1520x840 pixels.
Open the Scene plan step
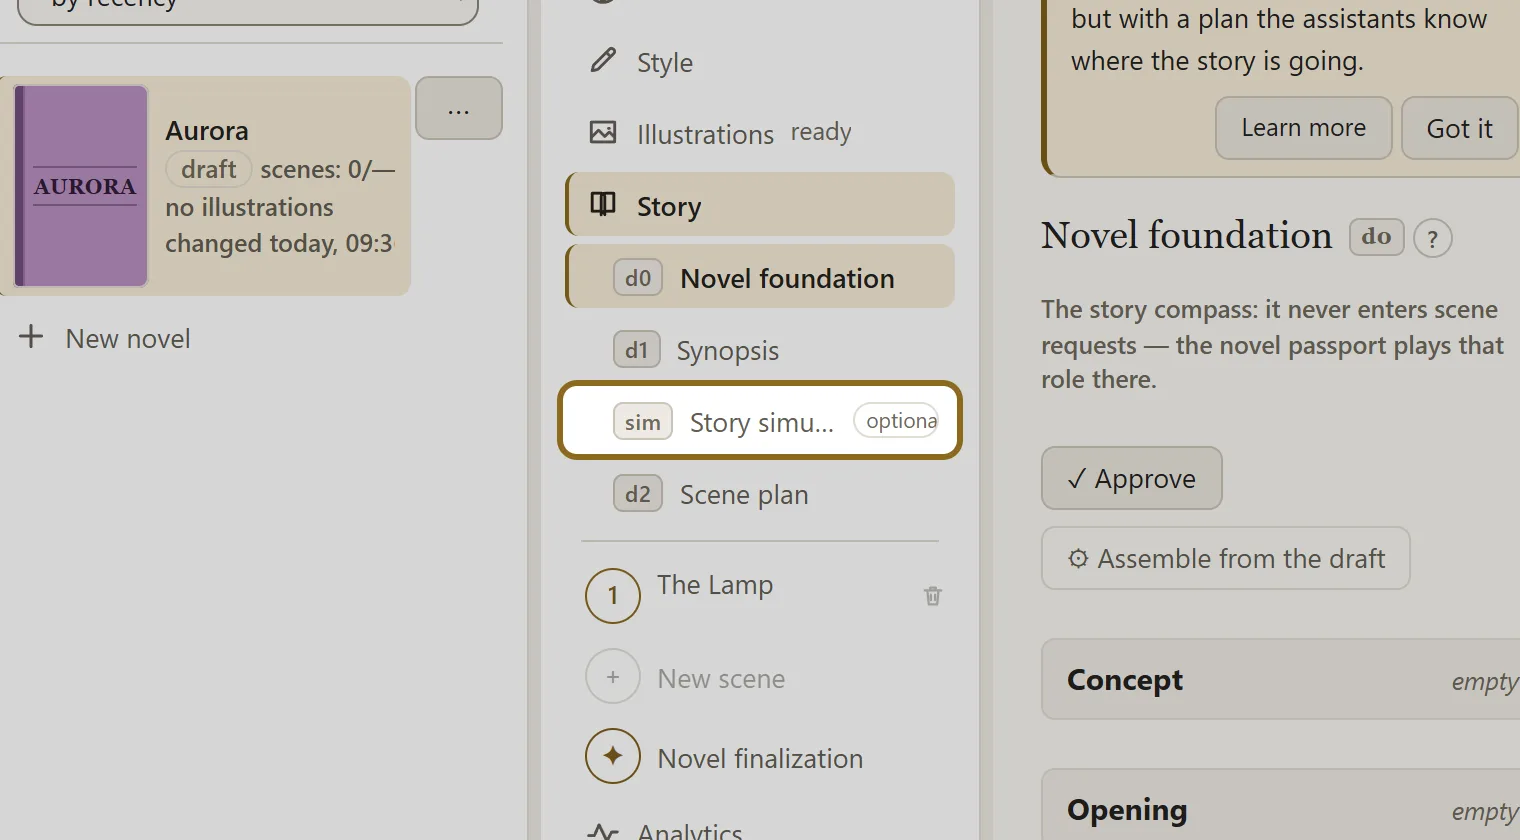click(x=760, y=494)
